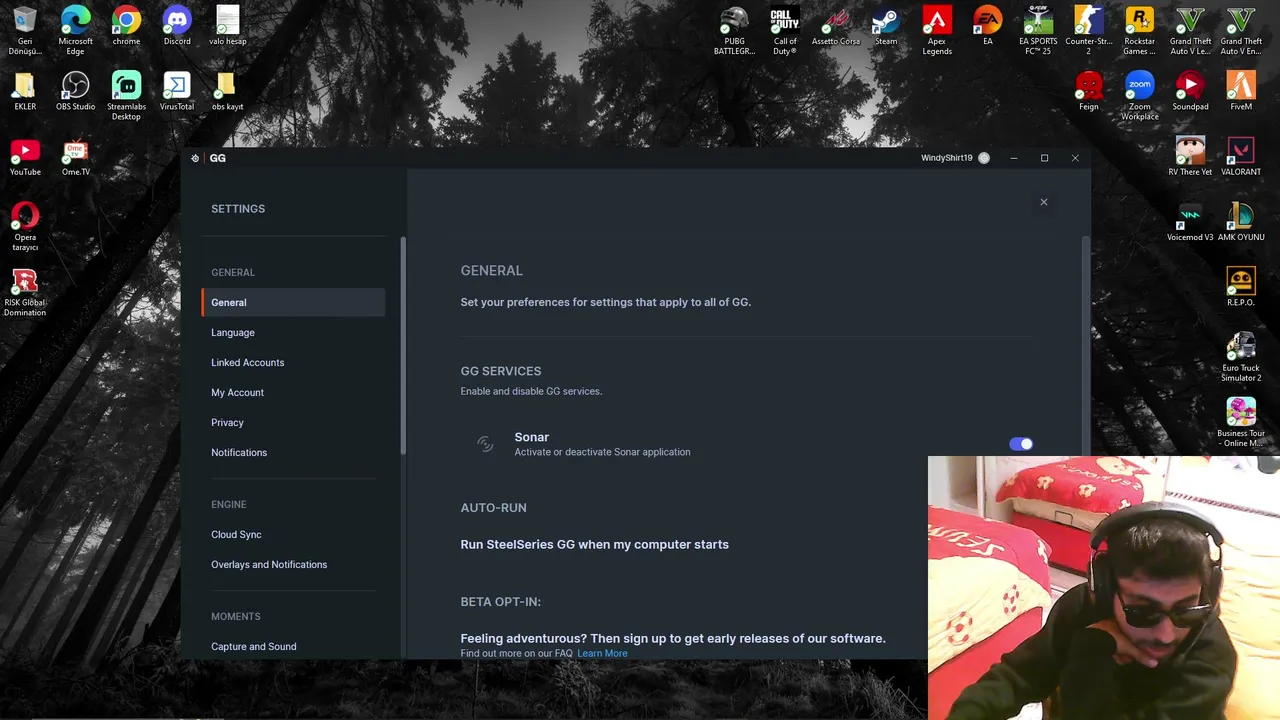Screen dimensions: 1280x720
Task: Launch RV There Yet shortcut
Action: (1190, 157)
